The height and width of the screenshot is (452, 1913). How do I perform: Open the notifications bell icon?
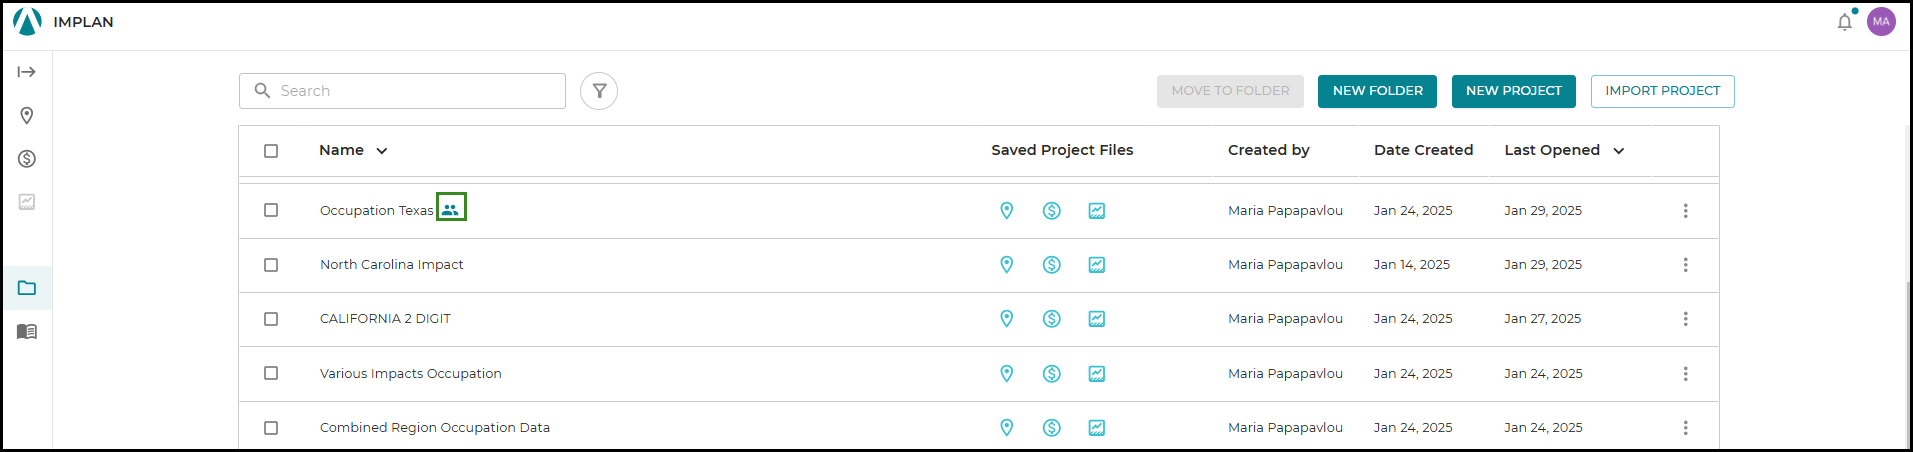pyautogui.click(x=1845, y=22)
